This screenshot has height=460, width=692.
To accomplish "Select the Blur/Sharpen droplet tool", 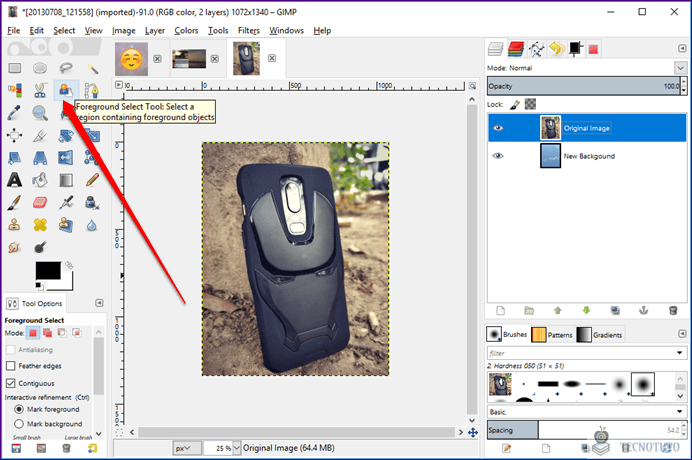I will point(92,225).
